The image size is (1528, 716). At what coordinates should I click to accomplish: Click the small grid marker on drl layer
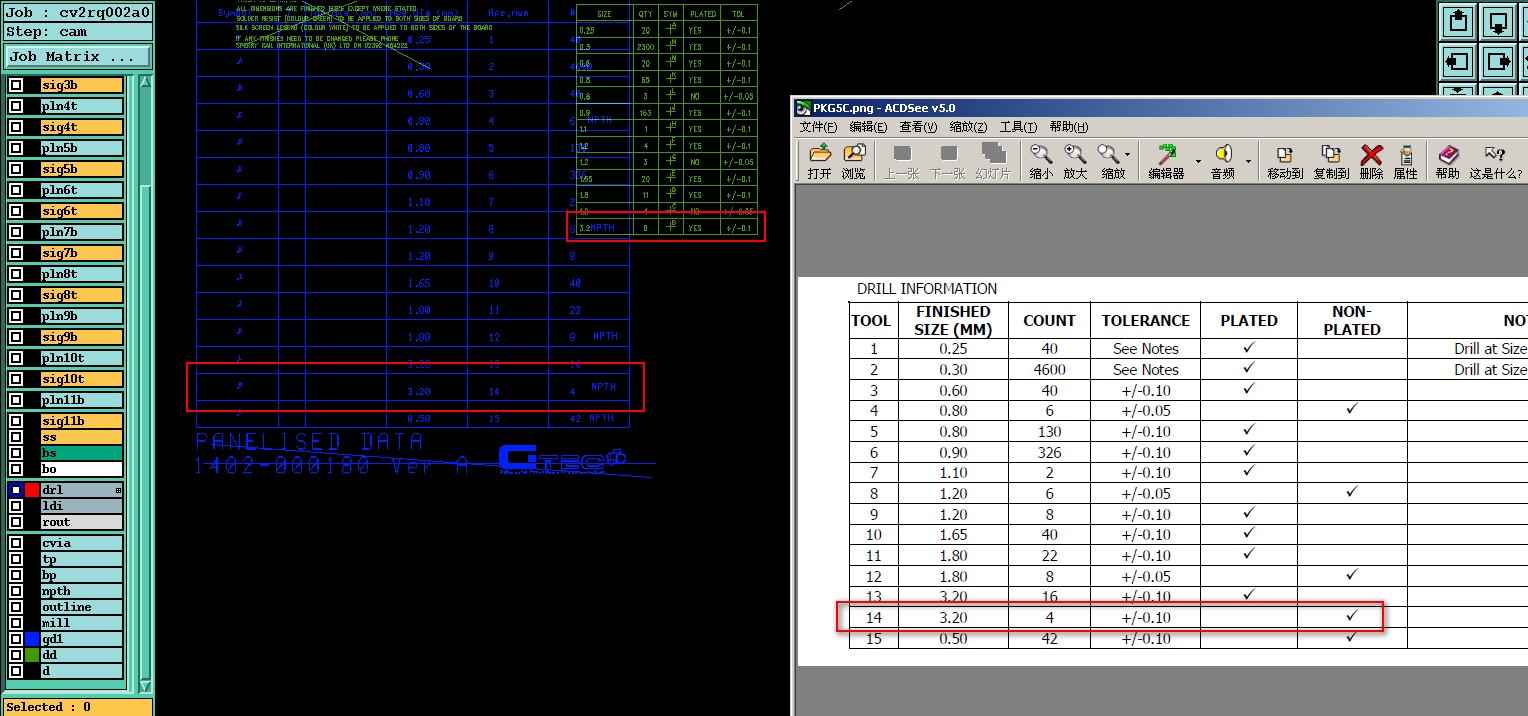tap(118, 490)
